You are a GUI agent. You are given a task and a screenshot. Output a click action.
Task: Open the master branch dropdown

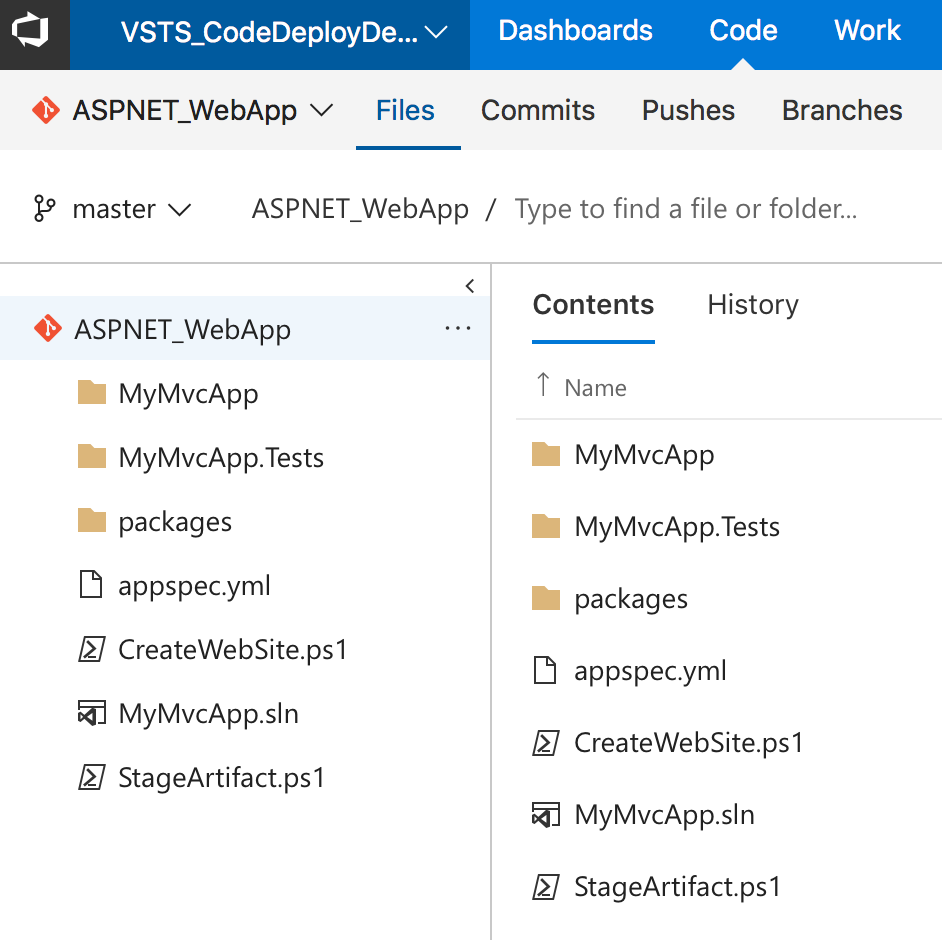(x=132, y=210)
